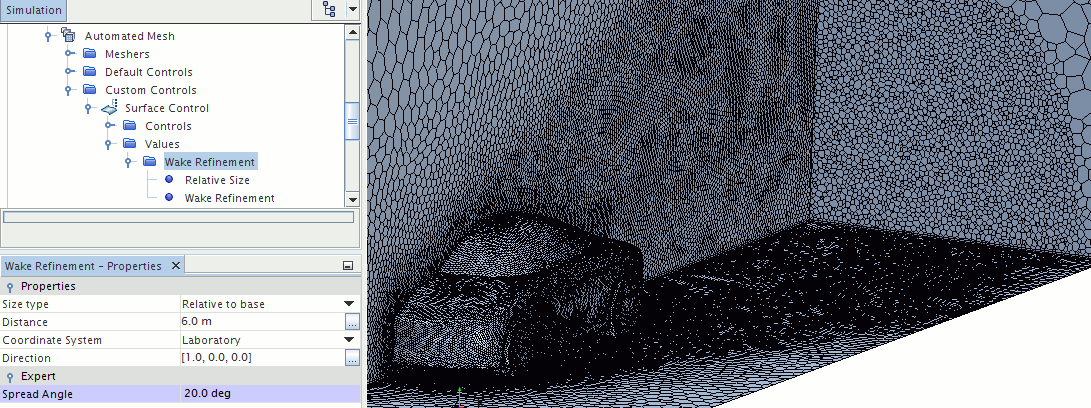Collapse the Expert properties section
The width and height of the screenshot is (1091, 408).
pyautogui.click(x=9, y=376)
